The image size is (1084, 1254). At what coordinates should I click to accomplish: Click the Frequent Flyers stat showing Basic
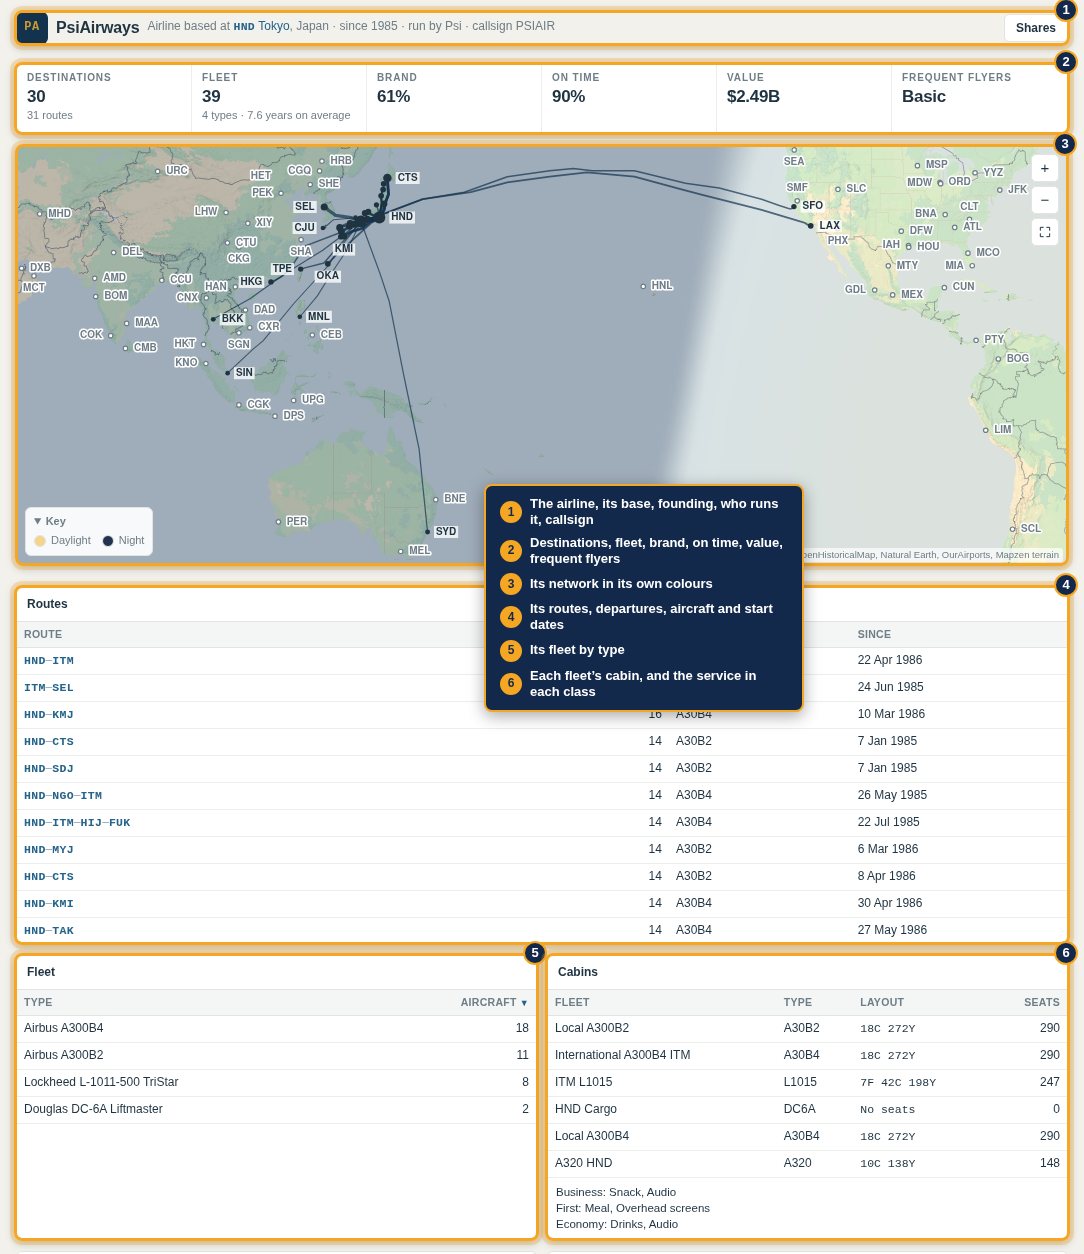pyautogui.click(x=978, y=99)
